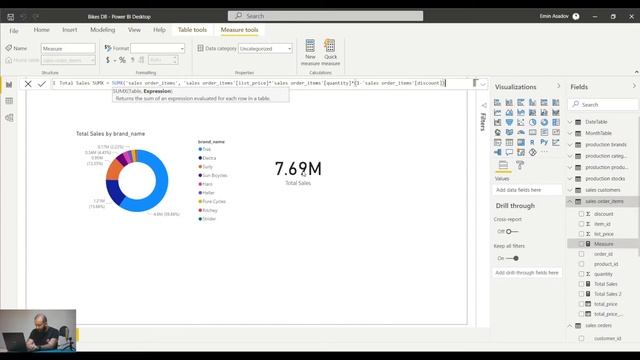The height and width of the screenshot is (360, 640).
Task: Expand the Filters pane
Action: coord(484,105)
